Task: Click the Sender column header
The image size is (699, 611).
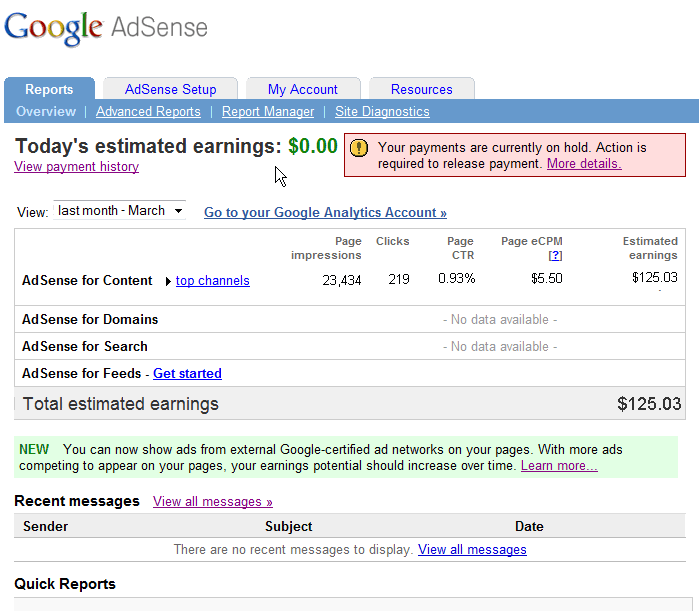Action: [45, 526]
